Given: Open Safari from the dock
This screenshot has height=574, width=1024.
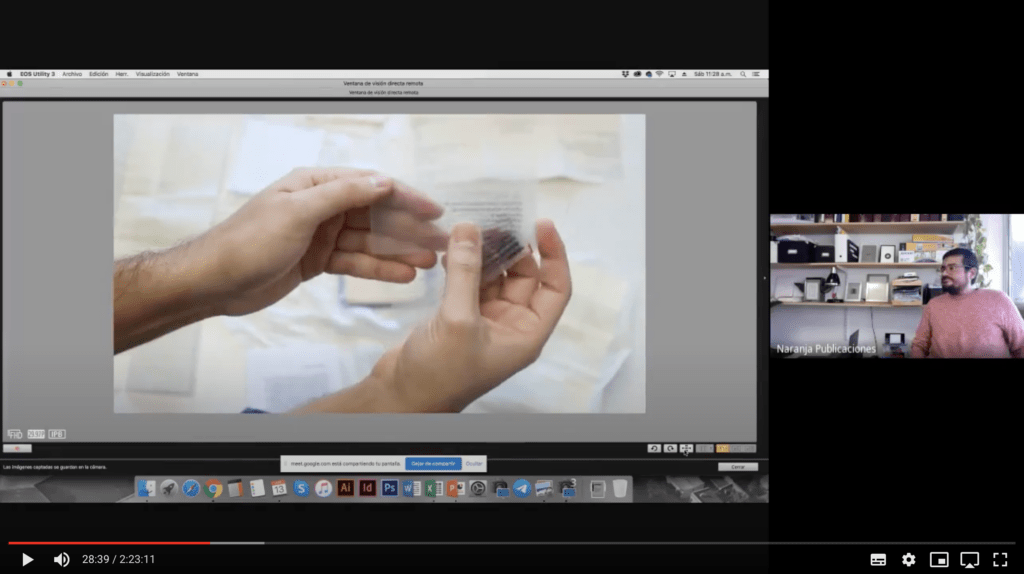Looking at the screenshot, I should 191,488.
